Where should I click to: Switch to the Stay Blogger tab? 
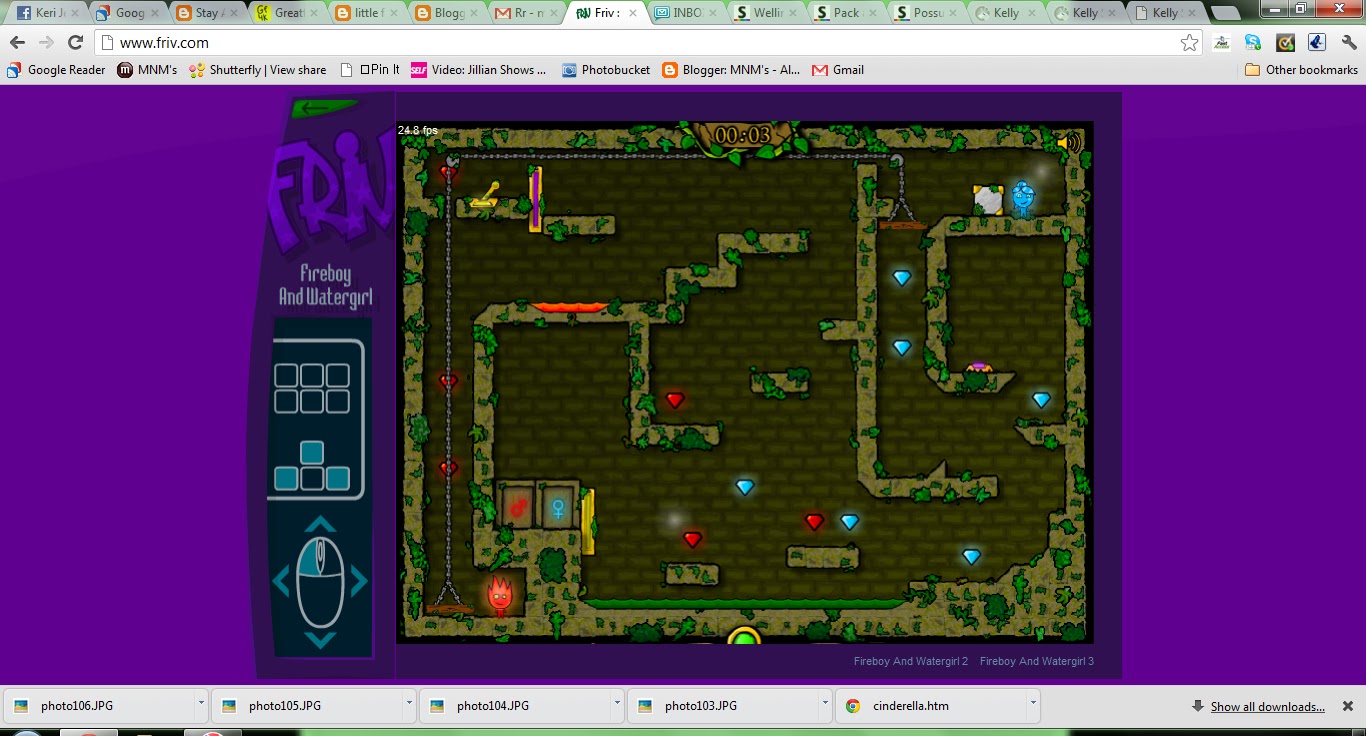coord(208,14)
